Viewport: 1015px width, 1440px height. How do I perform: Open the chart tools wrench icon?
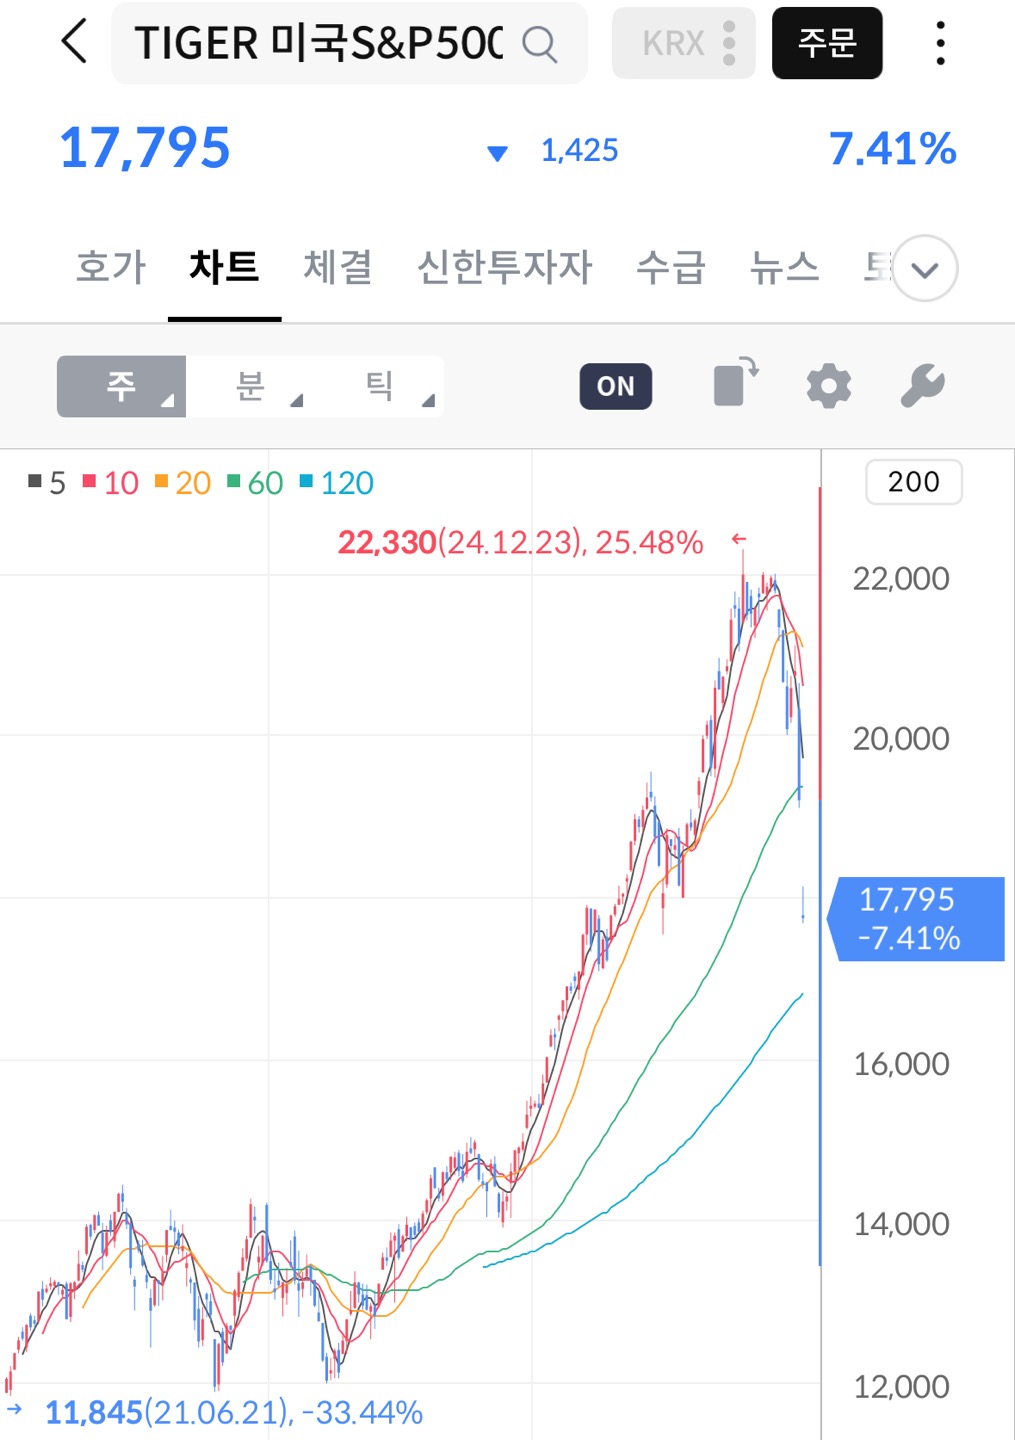pos(922,384)
